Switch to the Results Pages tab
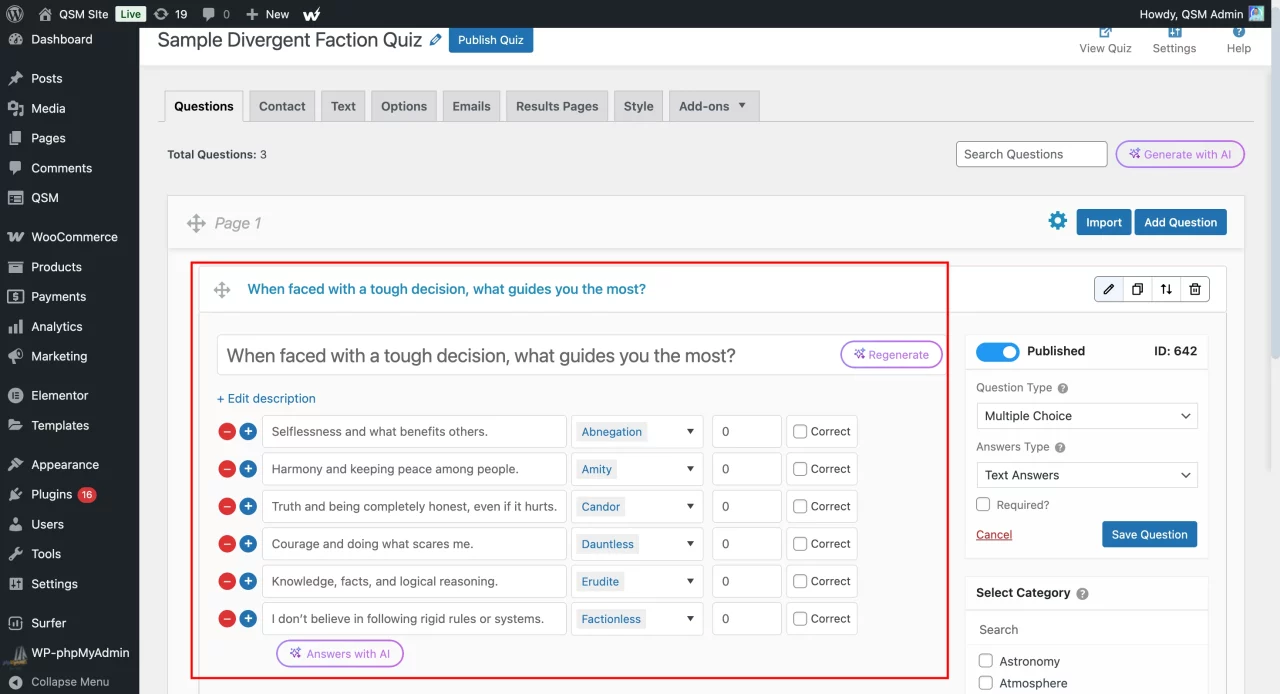Image resolution: width=1280 pixels, height=694 pixels. coord(557,106)
